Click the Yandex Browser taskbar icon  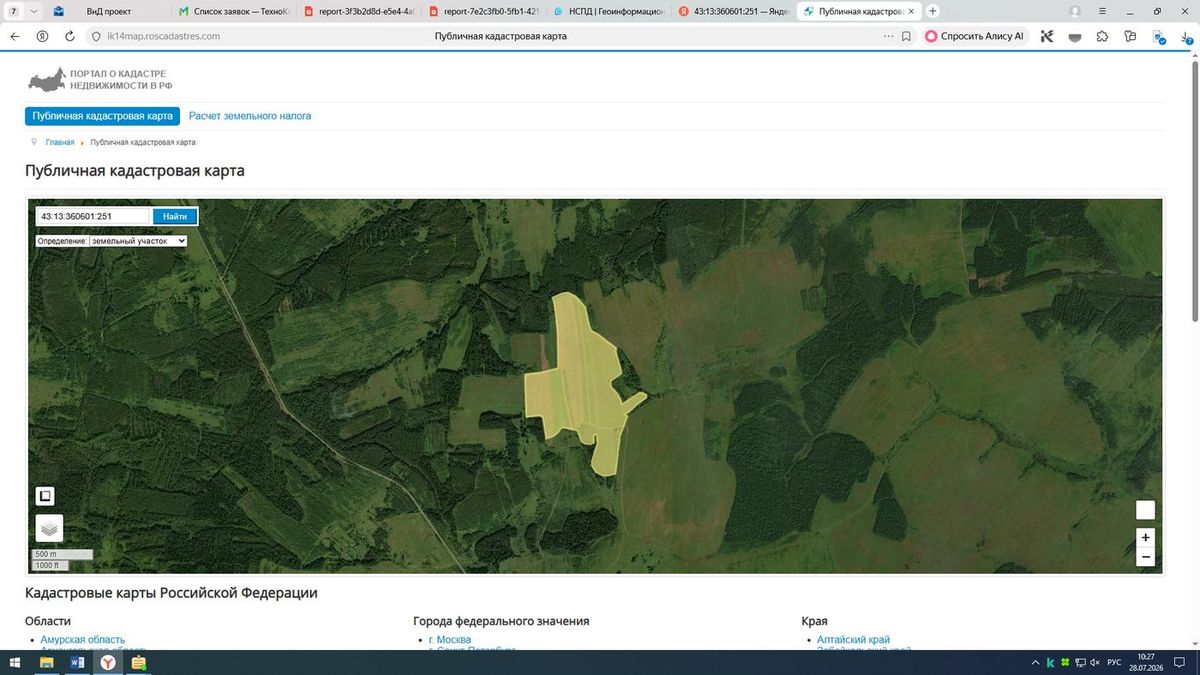(107, 662)
